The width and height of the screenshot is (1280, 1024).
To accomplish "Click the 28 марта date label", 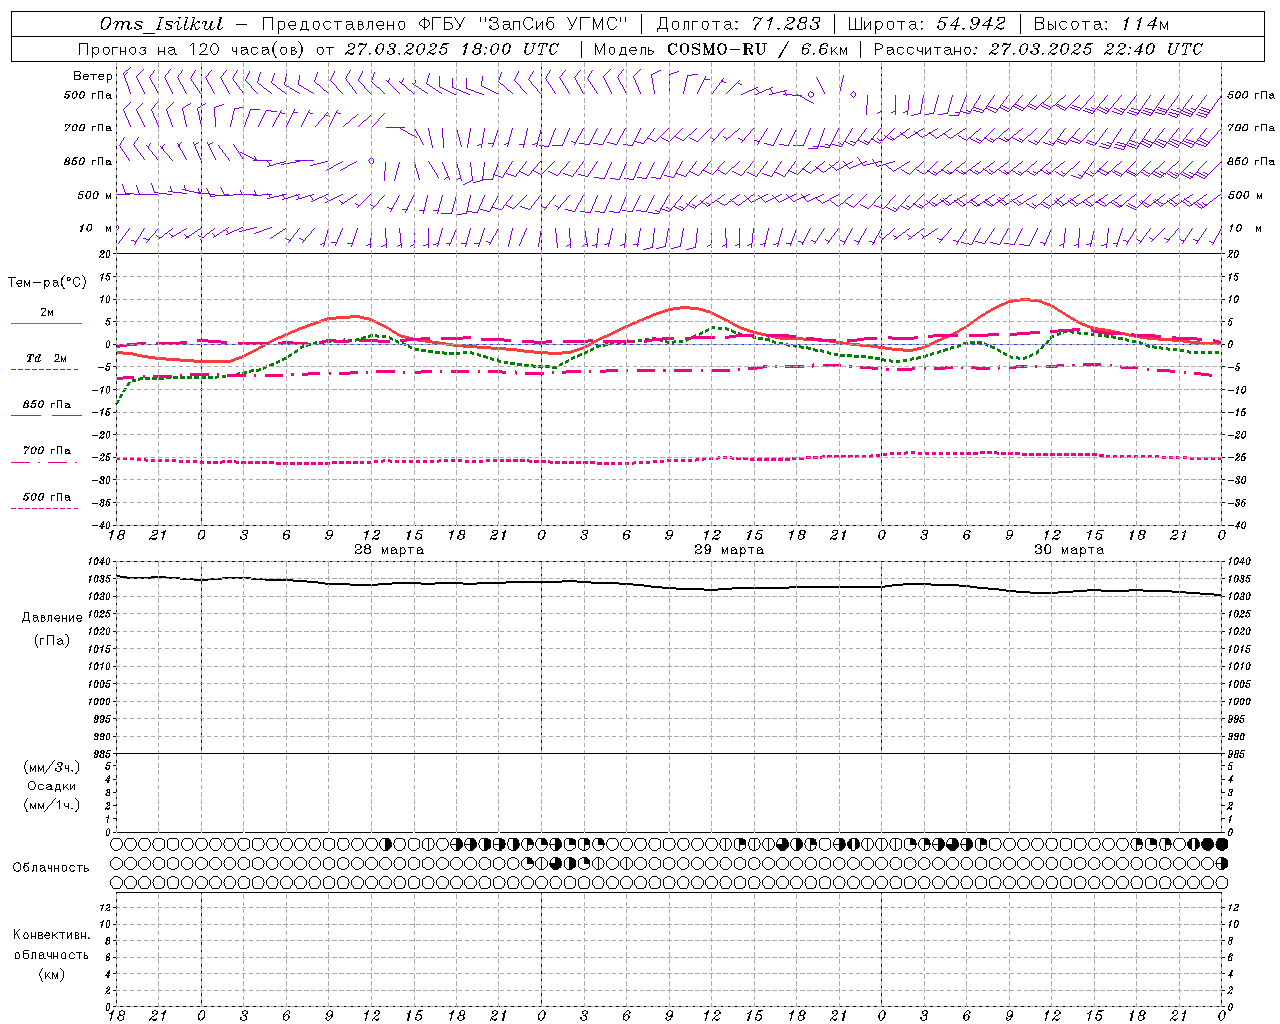I will click(x=389, y=550).
